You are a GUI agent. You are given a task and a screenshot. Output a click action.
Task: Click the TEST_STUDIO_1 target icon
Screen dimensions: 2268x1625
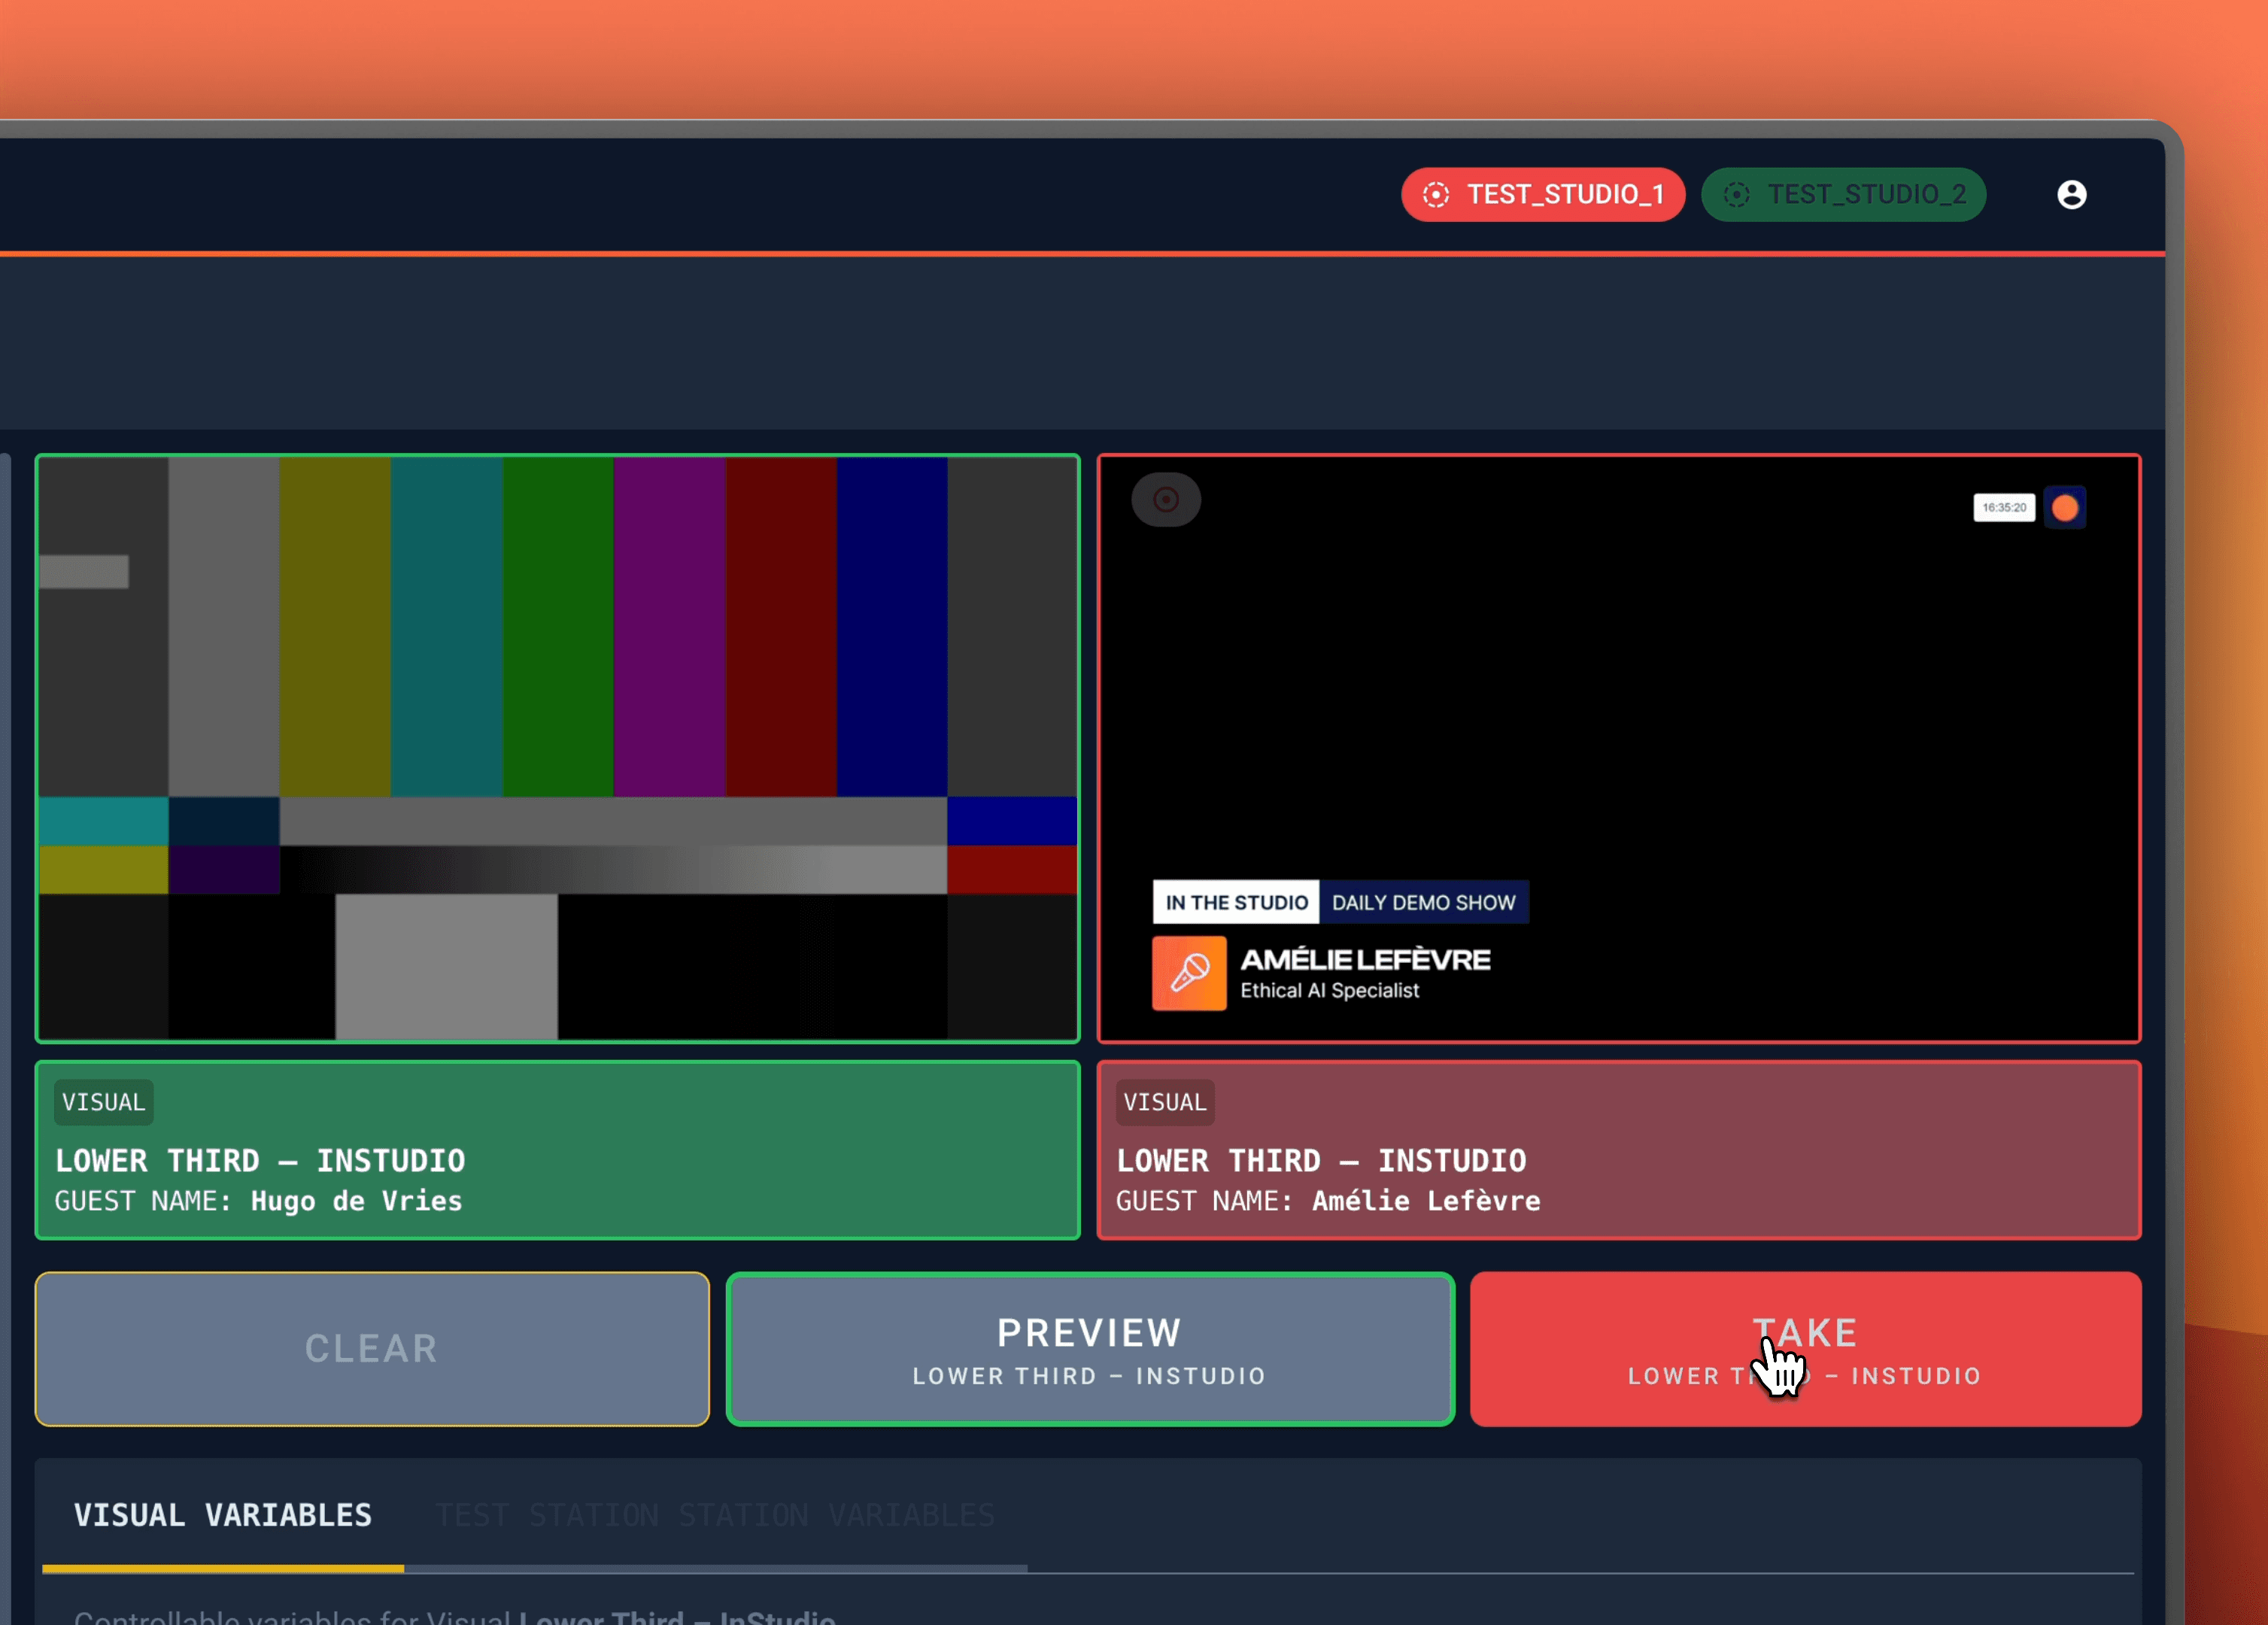coord(1436,194)
